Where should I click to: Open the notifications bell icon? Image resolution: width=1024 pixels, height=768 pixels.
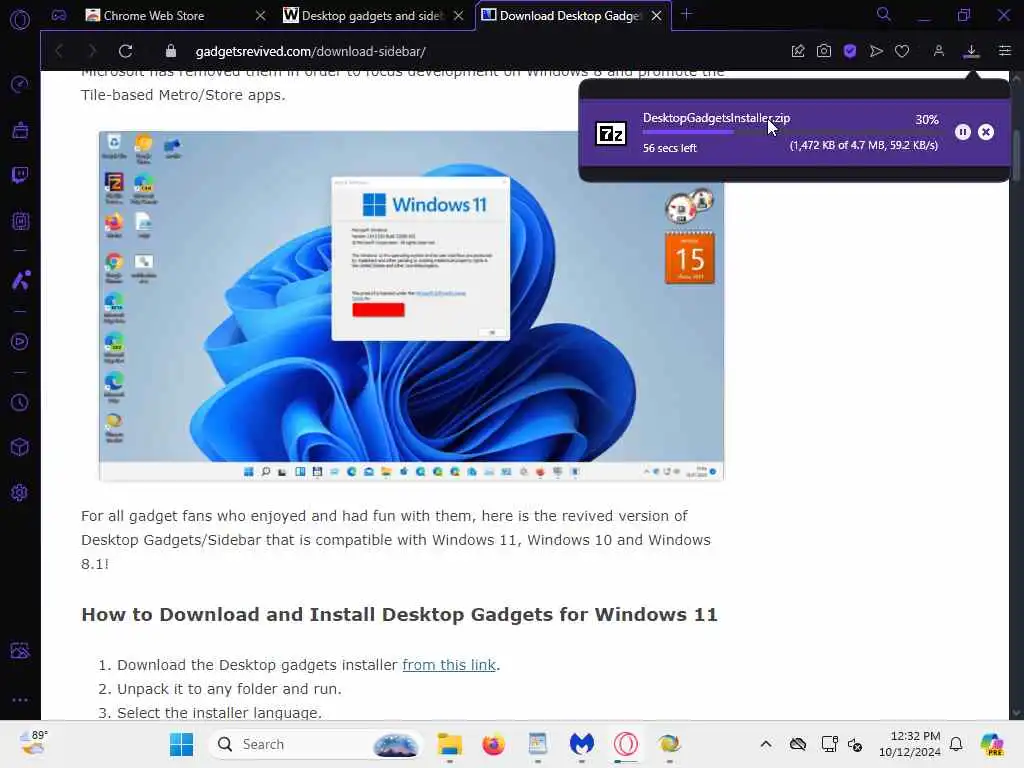click(955, 744)
